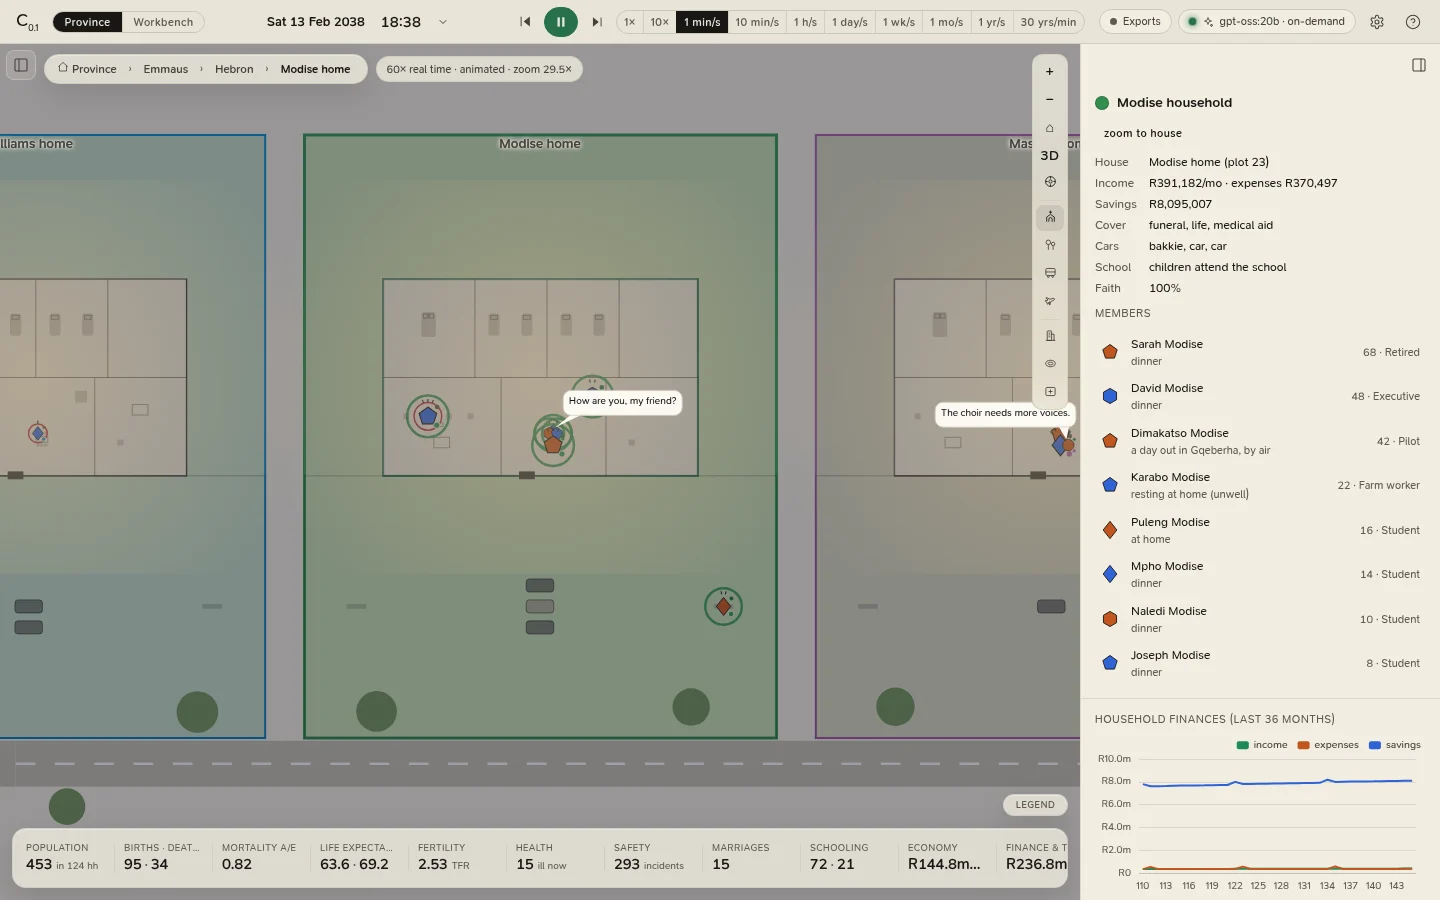Expand the date and time dropdown chevron
This screenshot has height=900, width=1440.
443,22
